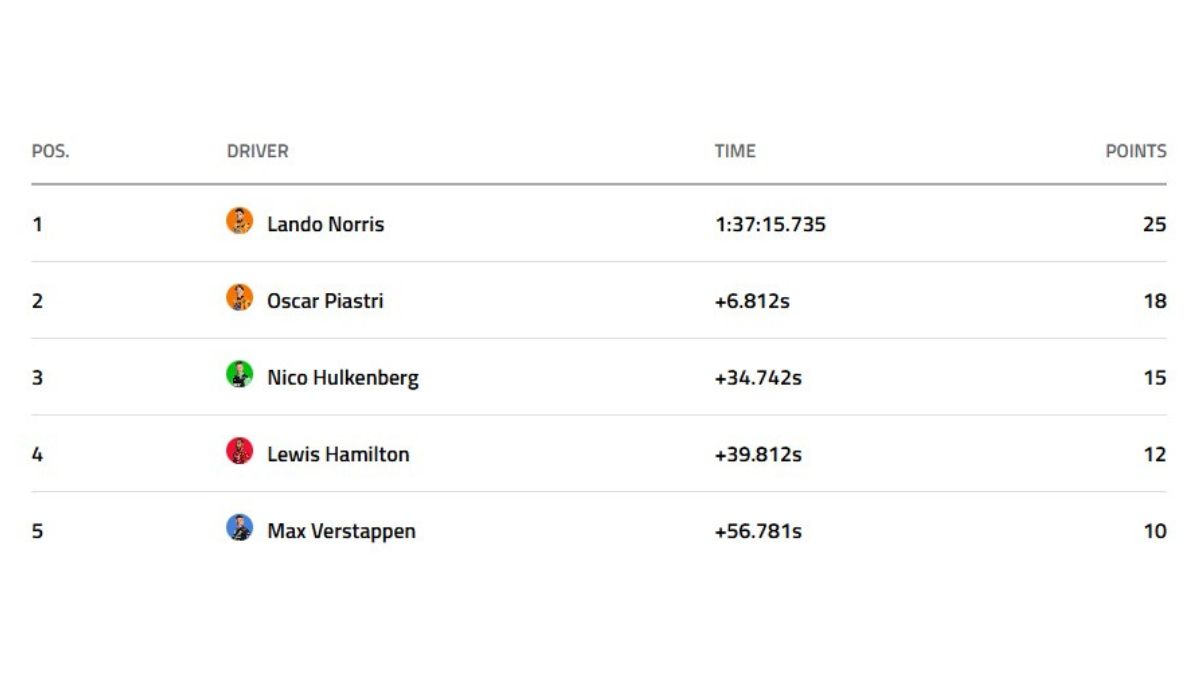Viewport: 1200px width, 675px height.
Task: Select the winning time 1:37:15.735
Action: 770,224
